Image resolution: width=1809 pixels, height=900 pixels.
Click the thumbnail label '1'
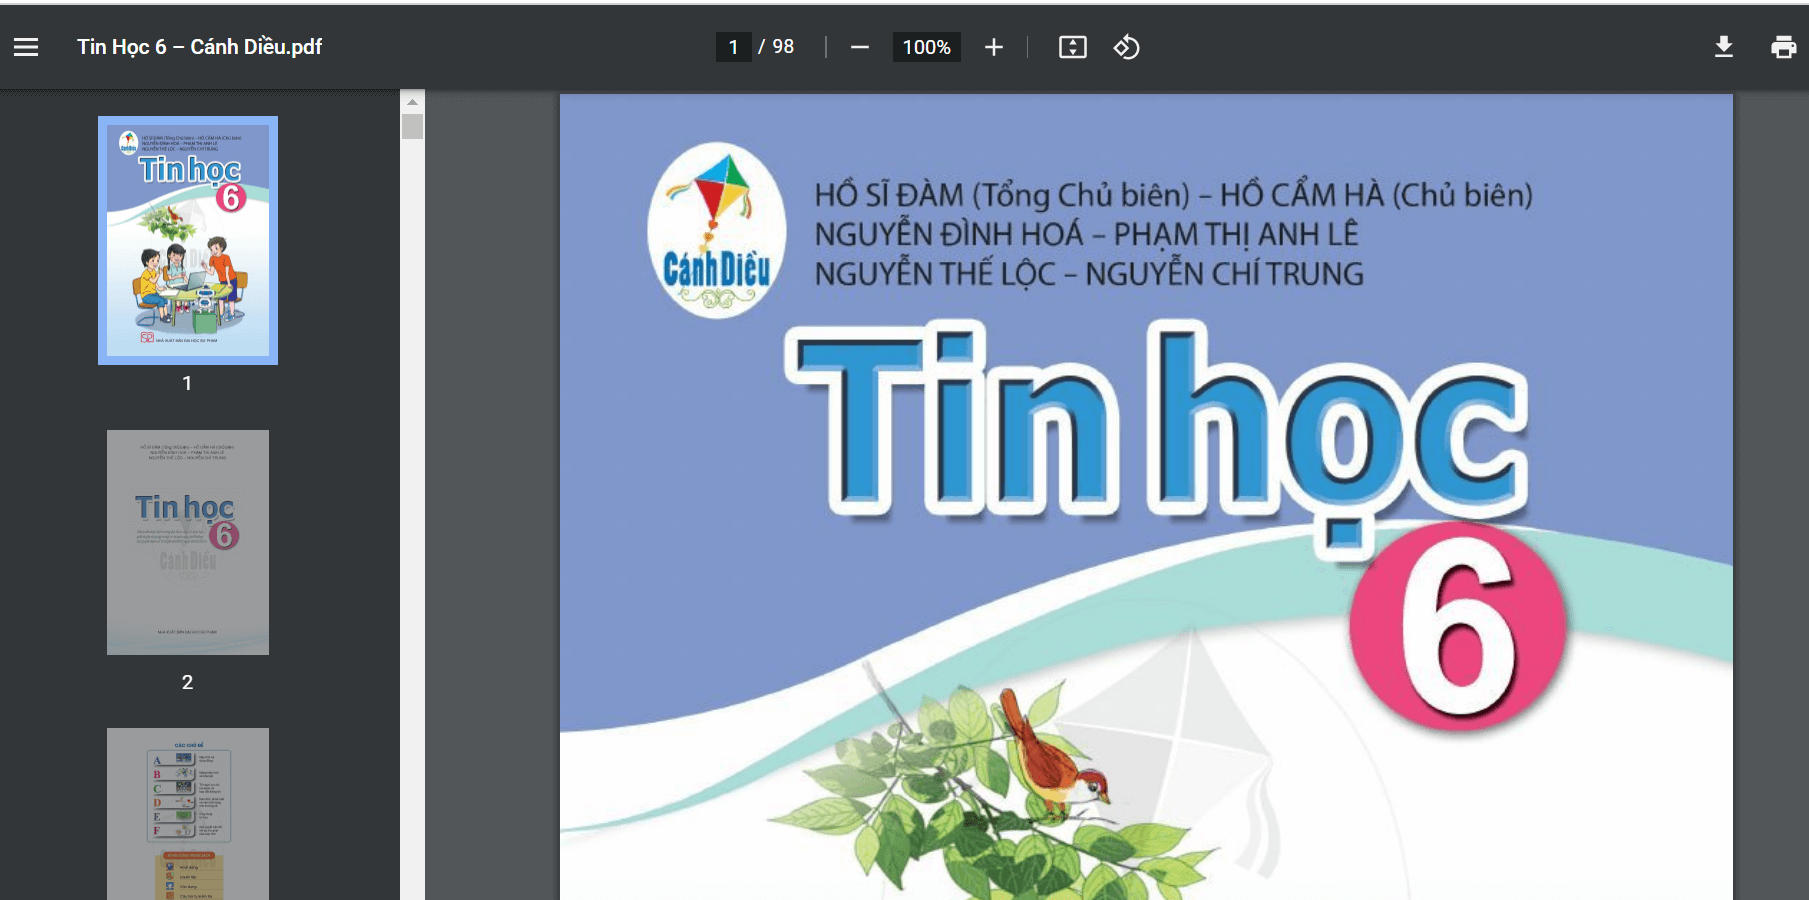pyautogui.click(x=187, y=383)
